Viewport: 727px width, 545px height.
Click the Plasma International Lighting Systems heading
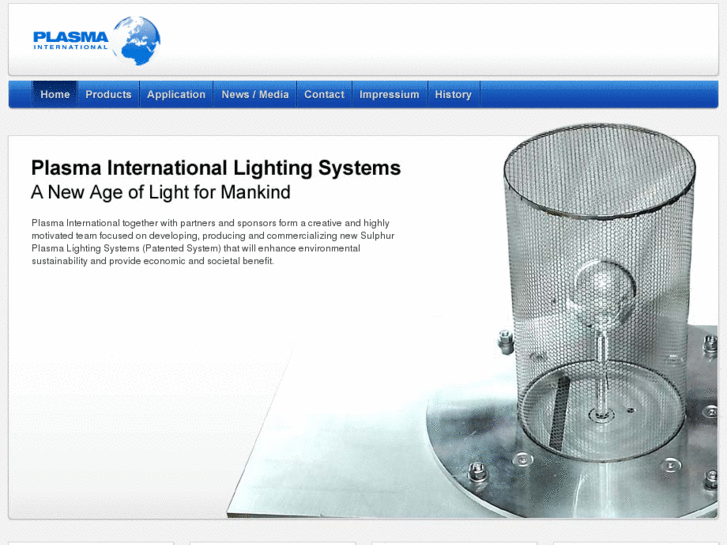coord(216,168)
